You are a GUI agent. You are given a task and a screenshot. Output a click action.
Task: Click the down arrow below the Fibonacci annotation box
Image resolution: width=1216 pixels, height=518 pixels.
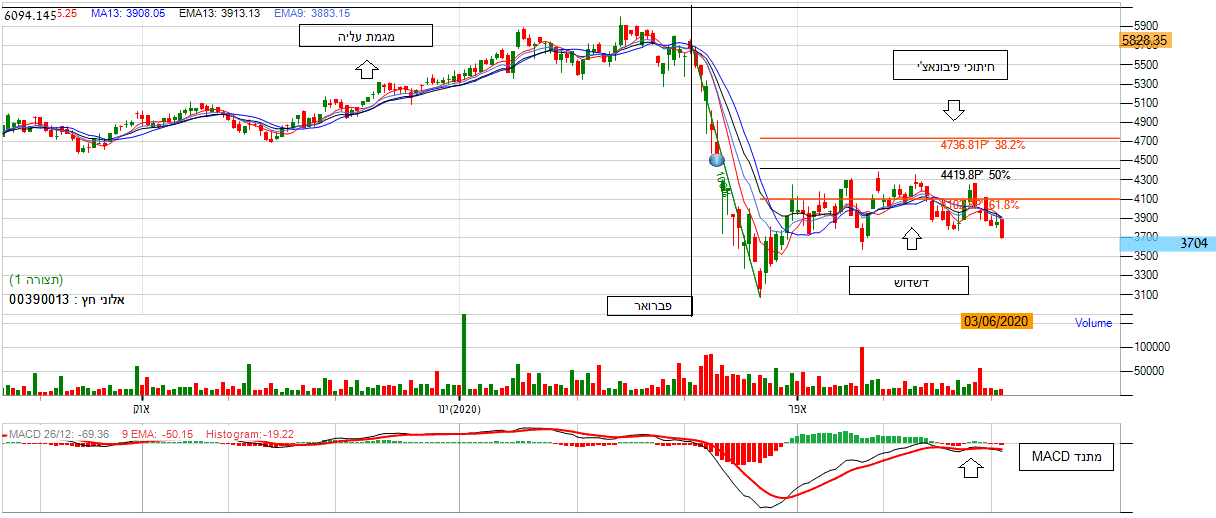click(953, 107)
